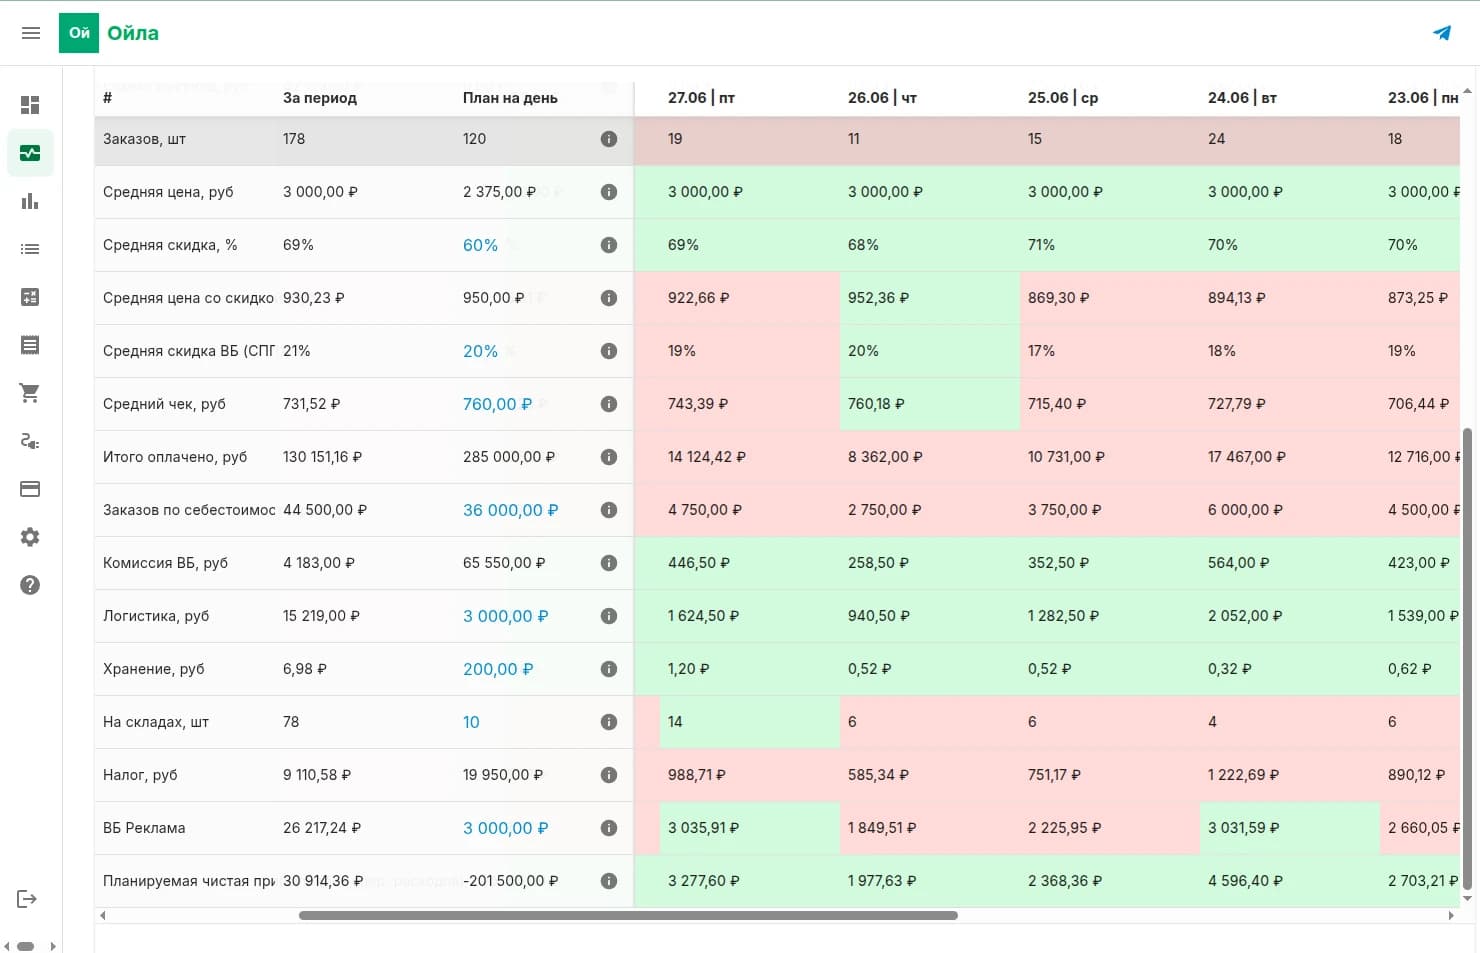Click the logout icon in sidebar
Viewport: 1480px width, 953px height.
(x=27, y=899)
